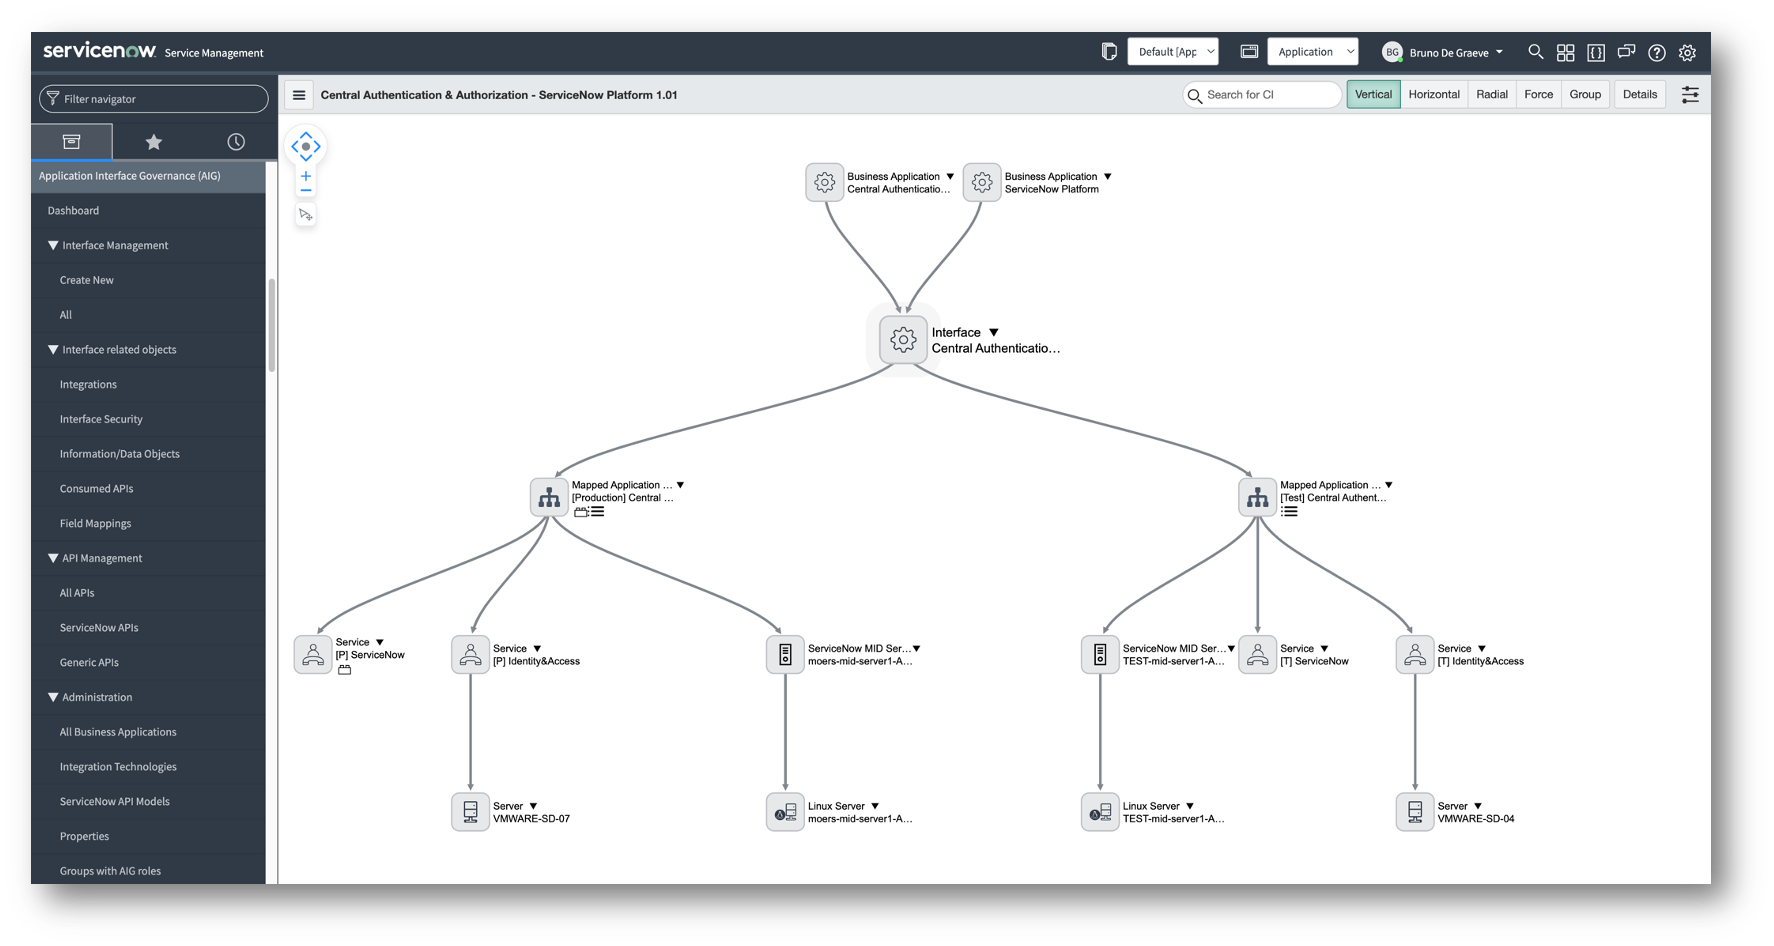Viewport: 1774px width, 946px height.
Task: Open the Application scope dropdown
Action: 1313,51
